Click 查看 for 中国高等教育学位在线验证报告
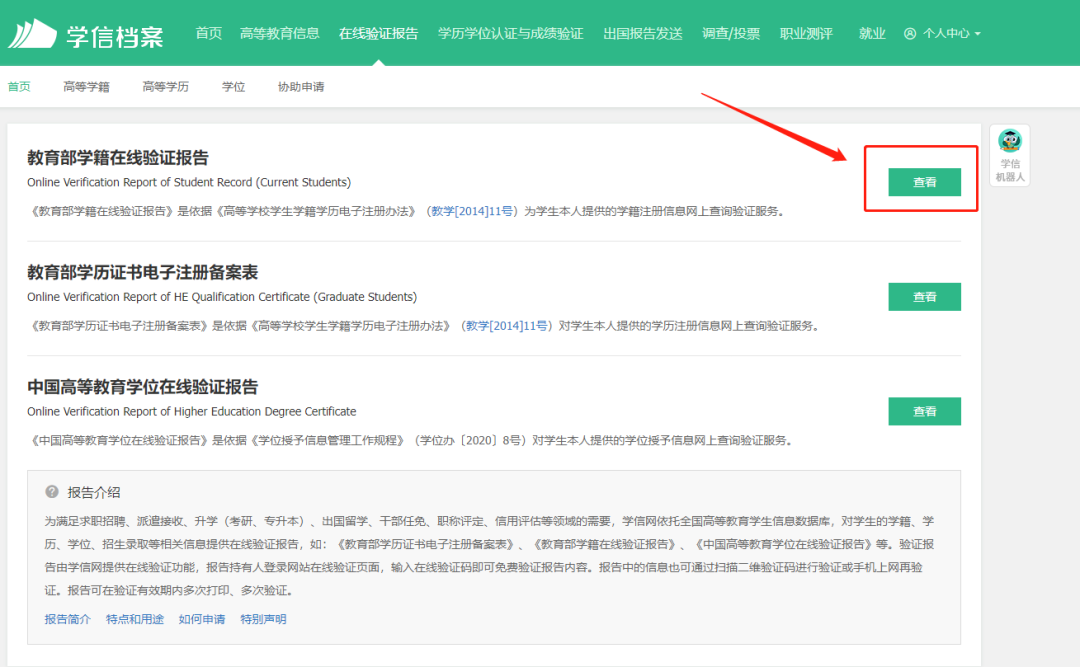Image resolution: width=1080 pixels, height=667 pixels. [924, 411]
